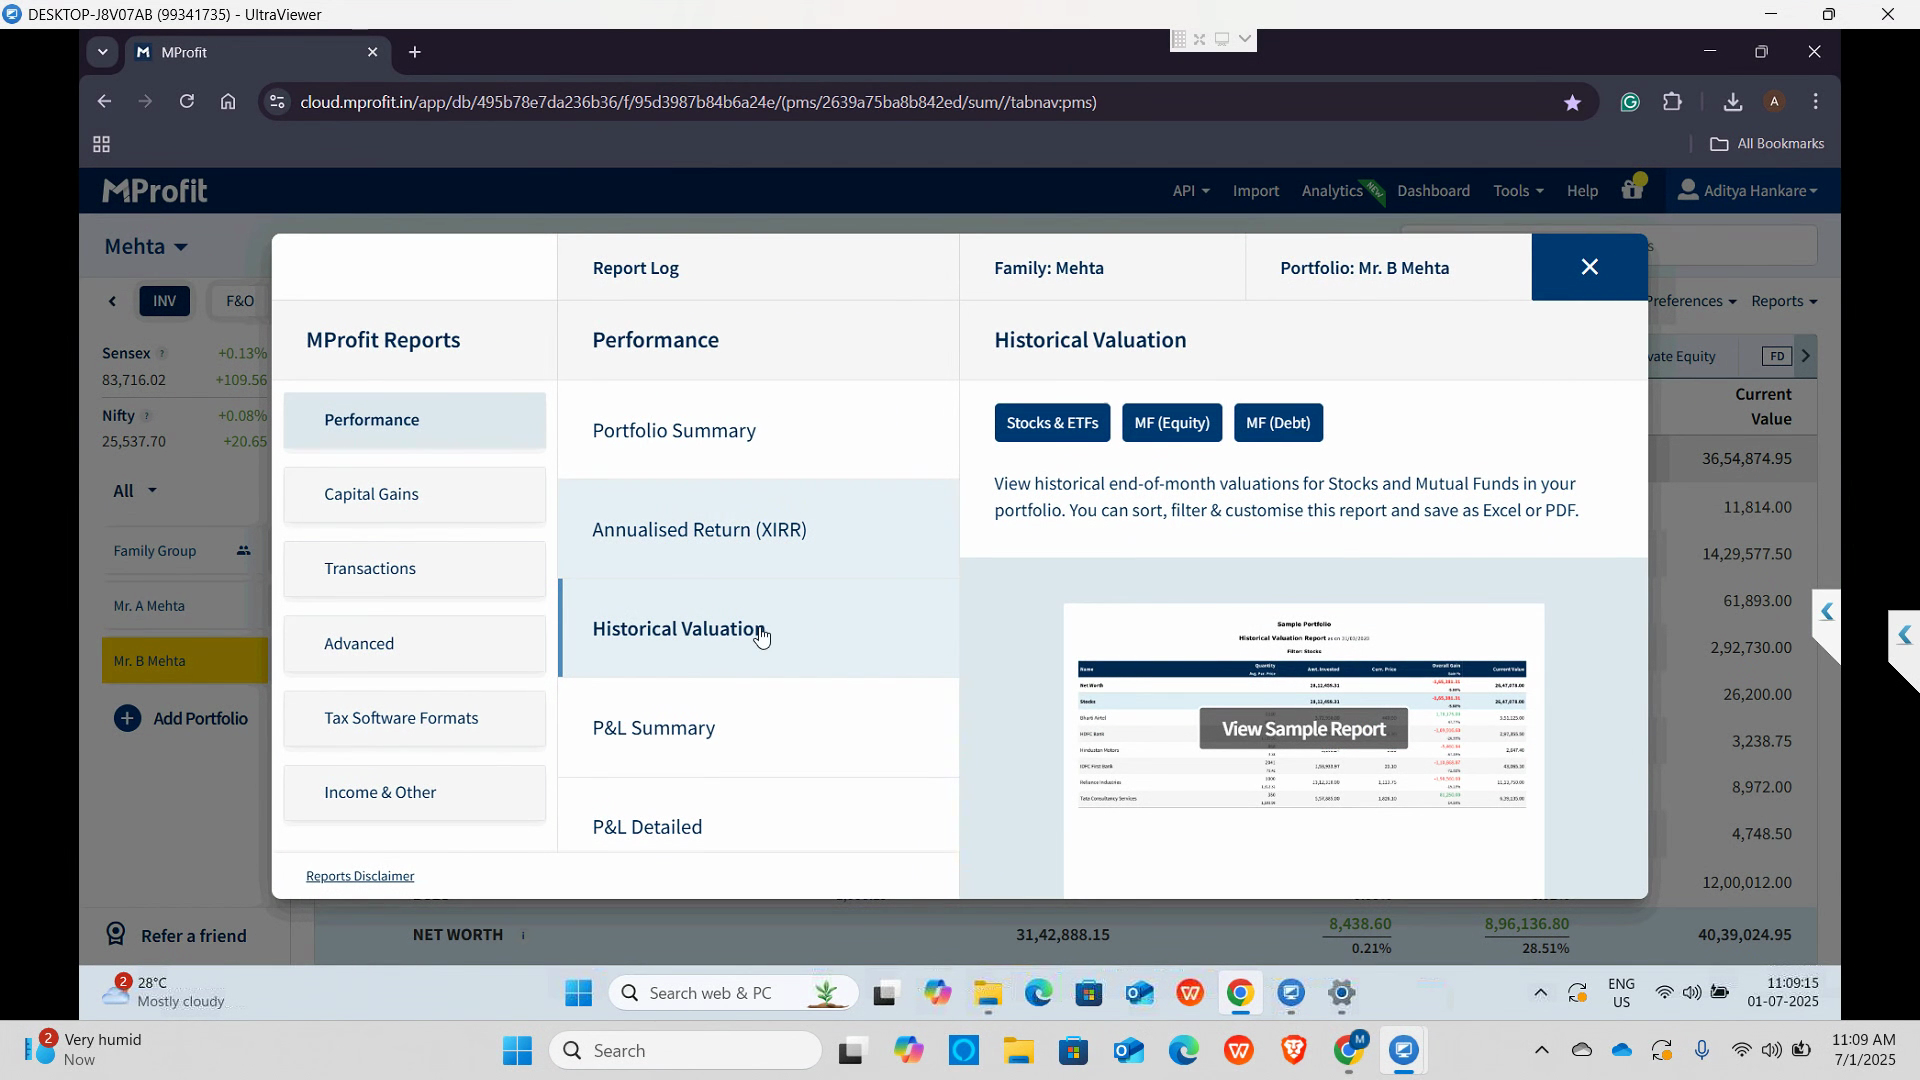Click the Sensex info icon

pos(162,354)
